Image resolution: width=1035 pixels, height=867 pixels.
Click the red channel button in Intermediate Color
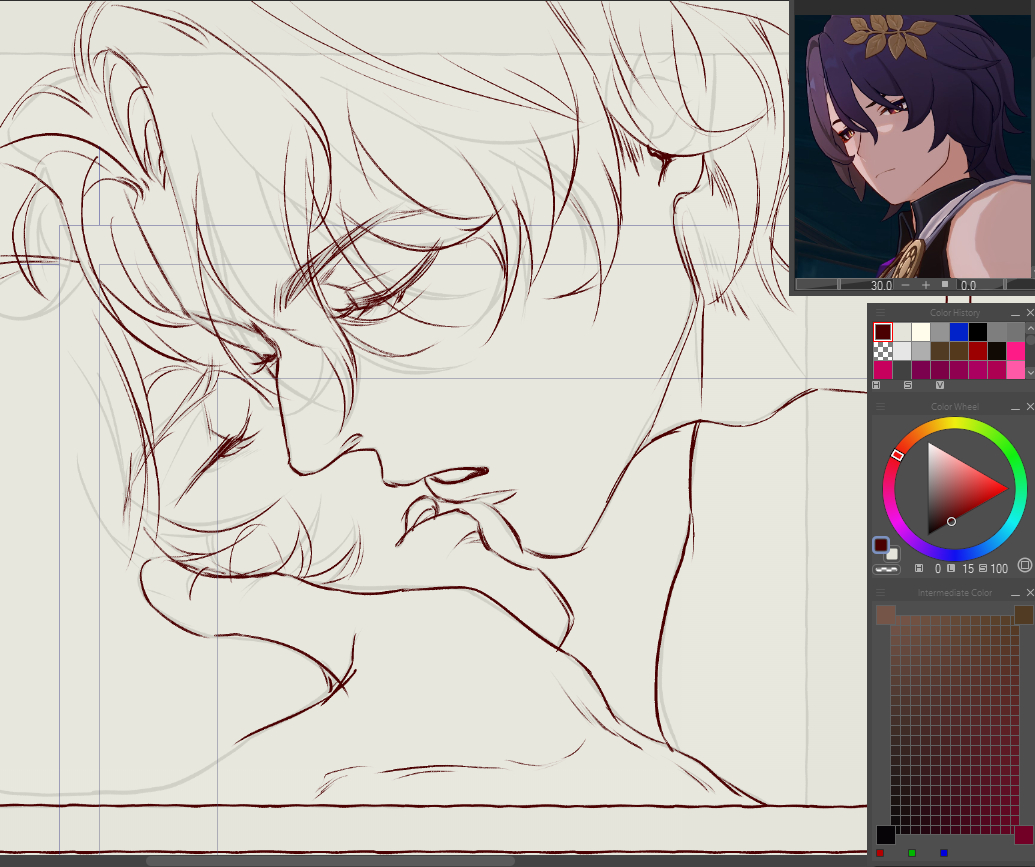(880, 853)
